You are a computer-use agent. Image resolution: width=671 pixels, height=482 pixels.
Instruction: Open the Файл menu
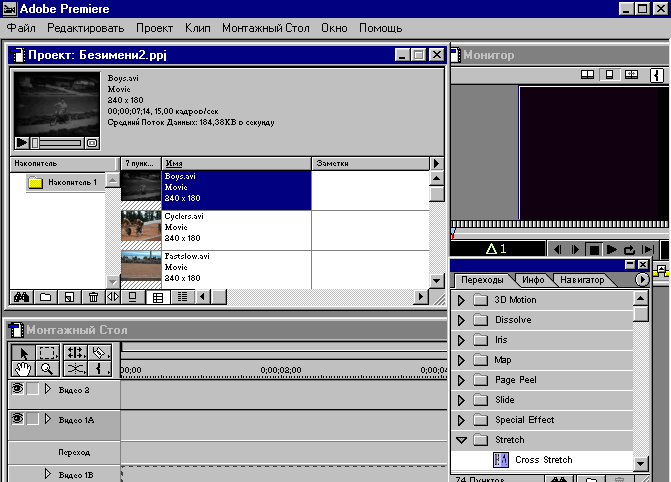[x=21, y=28]
